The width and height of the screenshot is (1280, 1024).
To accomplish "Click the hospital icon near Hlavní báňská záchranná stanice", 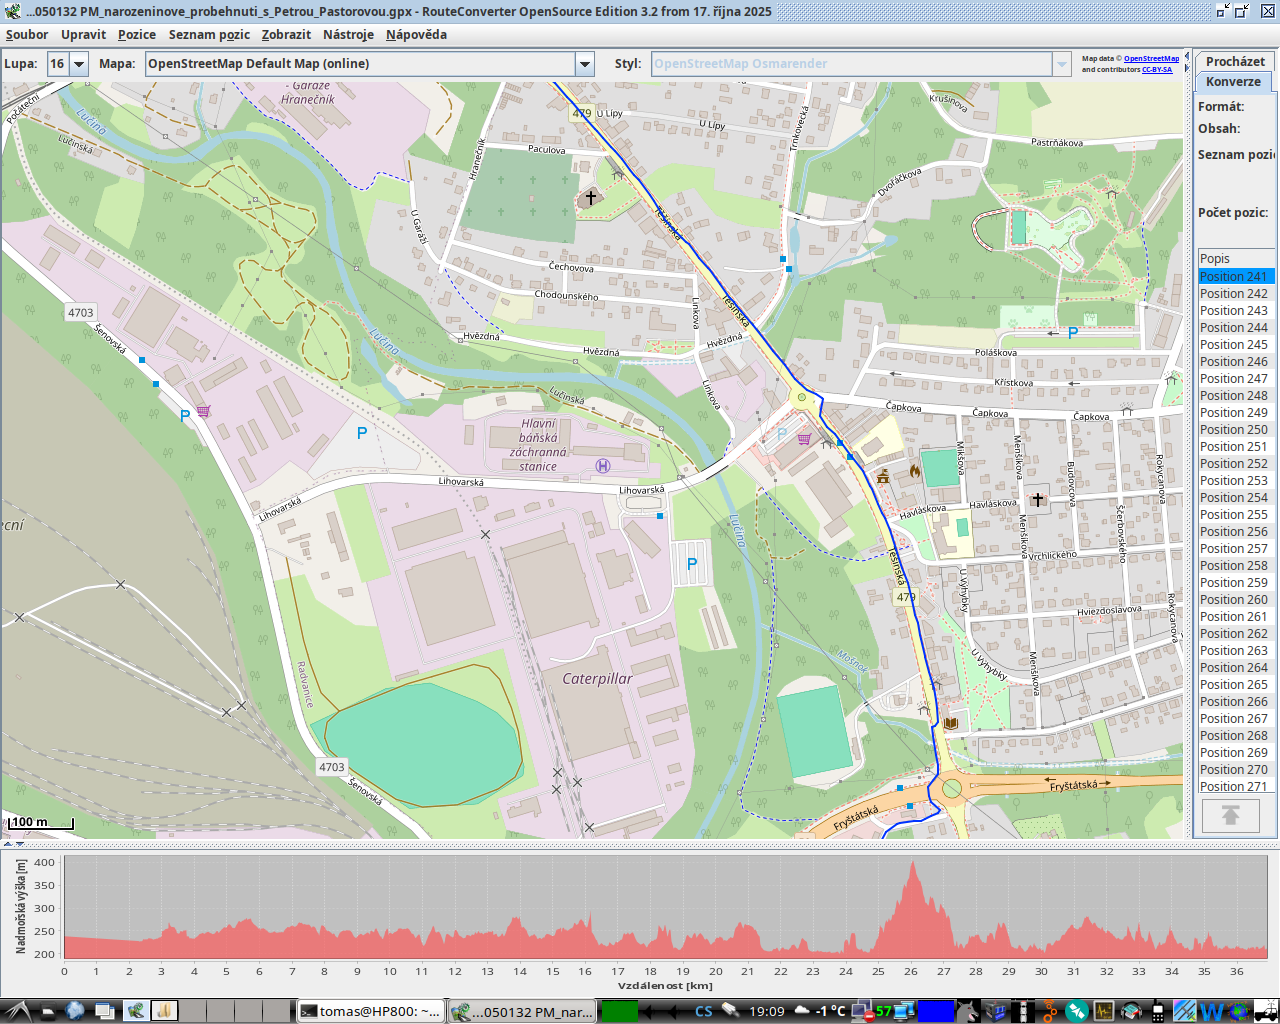I will click(603, 465).
